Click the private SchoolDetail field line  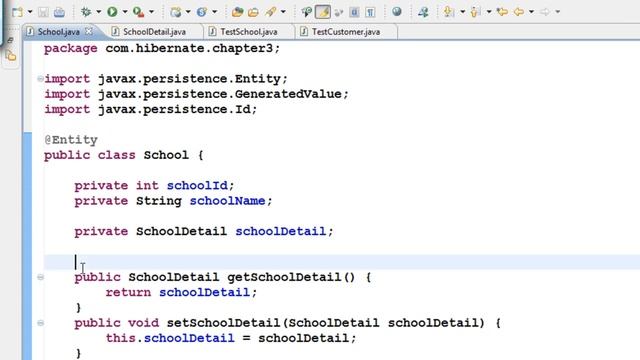coord(204,231)
